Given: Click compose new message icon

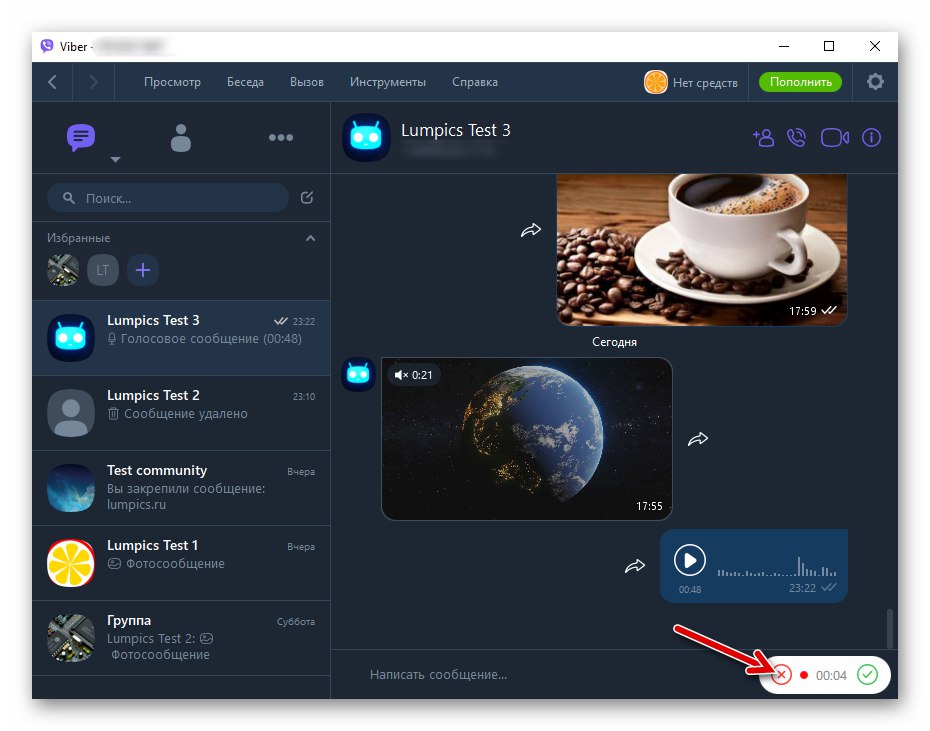Looking at the screenshot, I should click(307, 198).
